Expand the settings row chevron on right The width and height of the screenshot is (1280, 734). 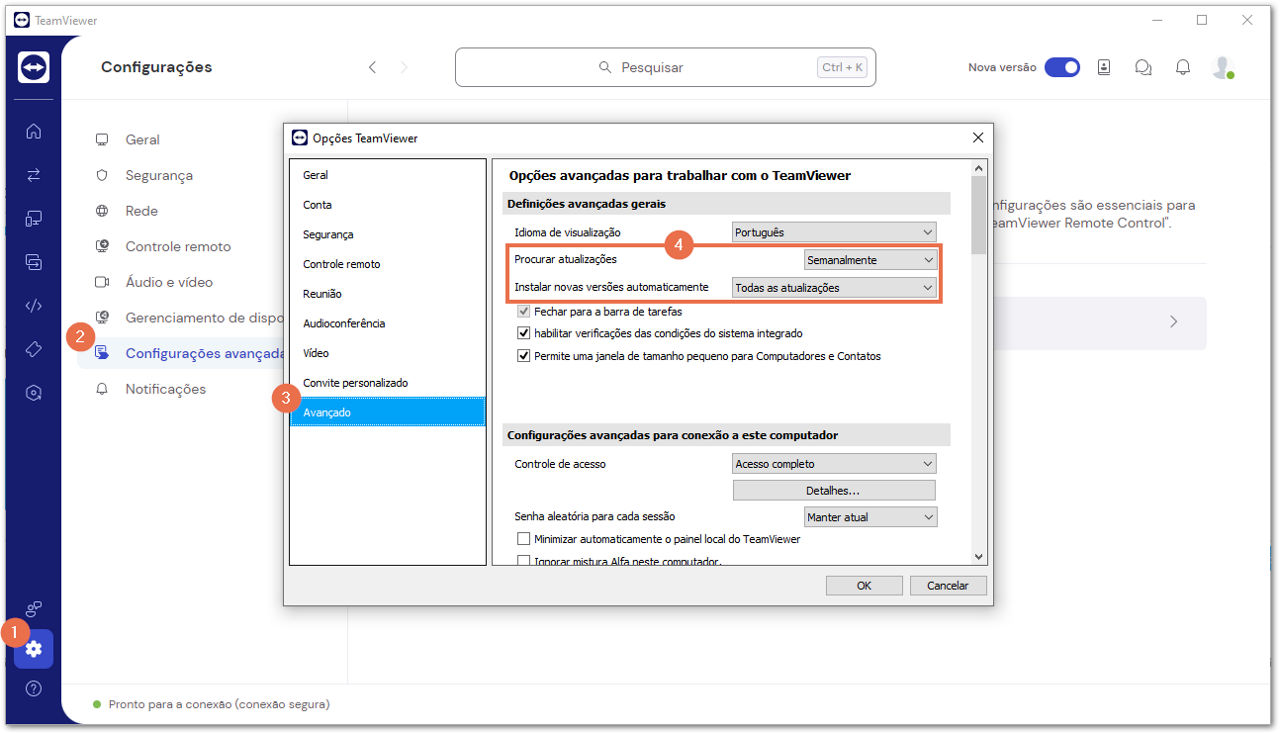[1174, 322]
